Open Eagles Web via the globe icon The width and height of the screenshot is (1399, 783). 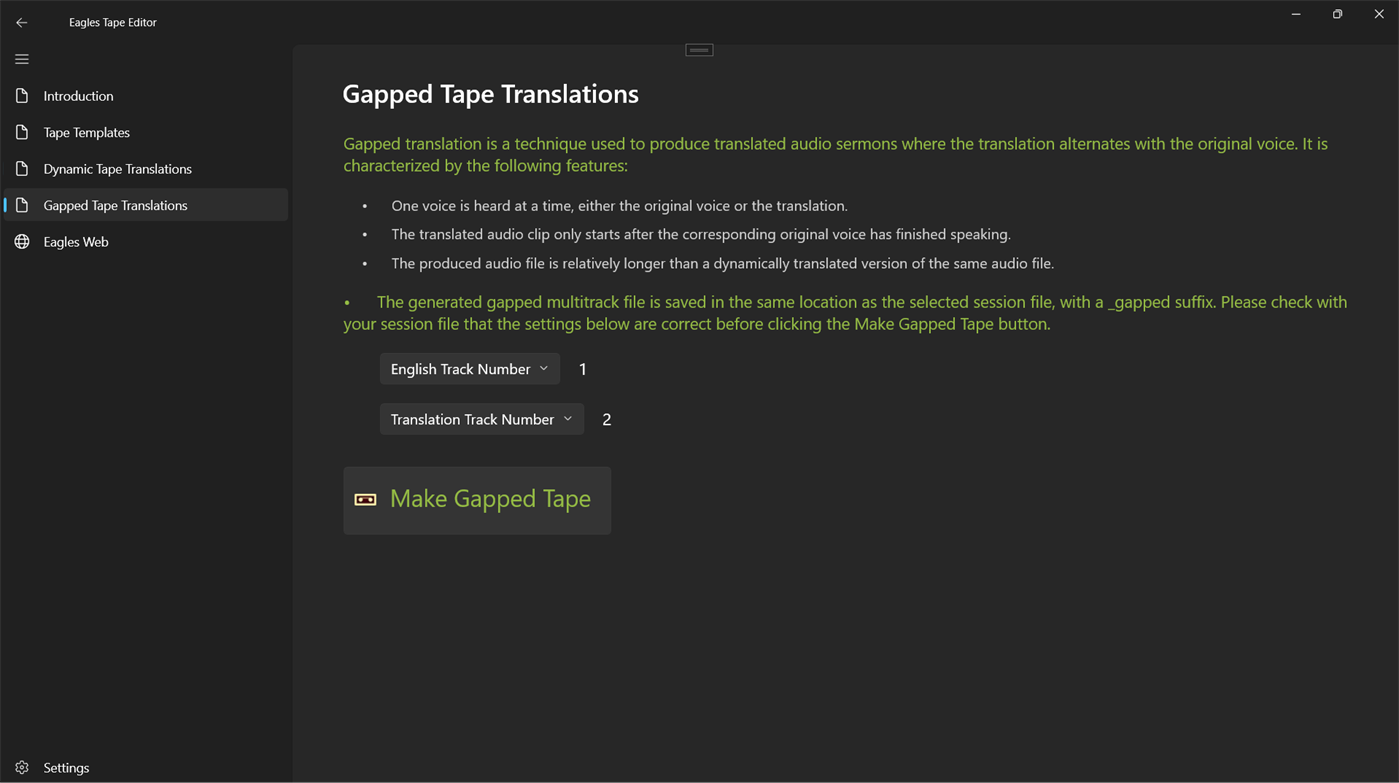tap(22, 241)
